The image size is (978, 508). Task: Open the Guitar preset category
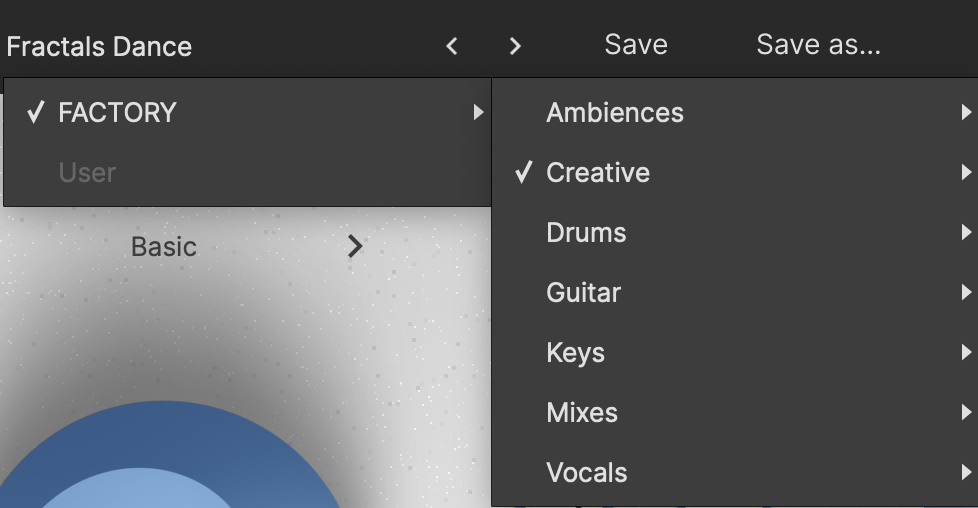[x=583, y=293]
